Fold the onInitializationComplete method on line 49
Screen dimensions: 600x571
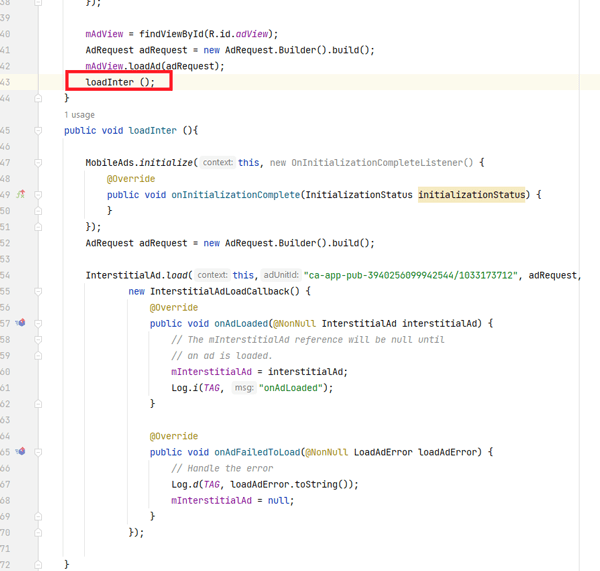click(x=38, y=195)
